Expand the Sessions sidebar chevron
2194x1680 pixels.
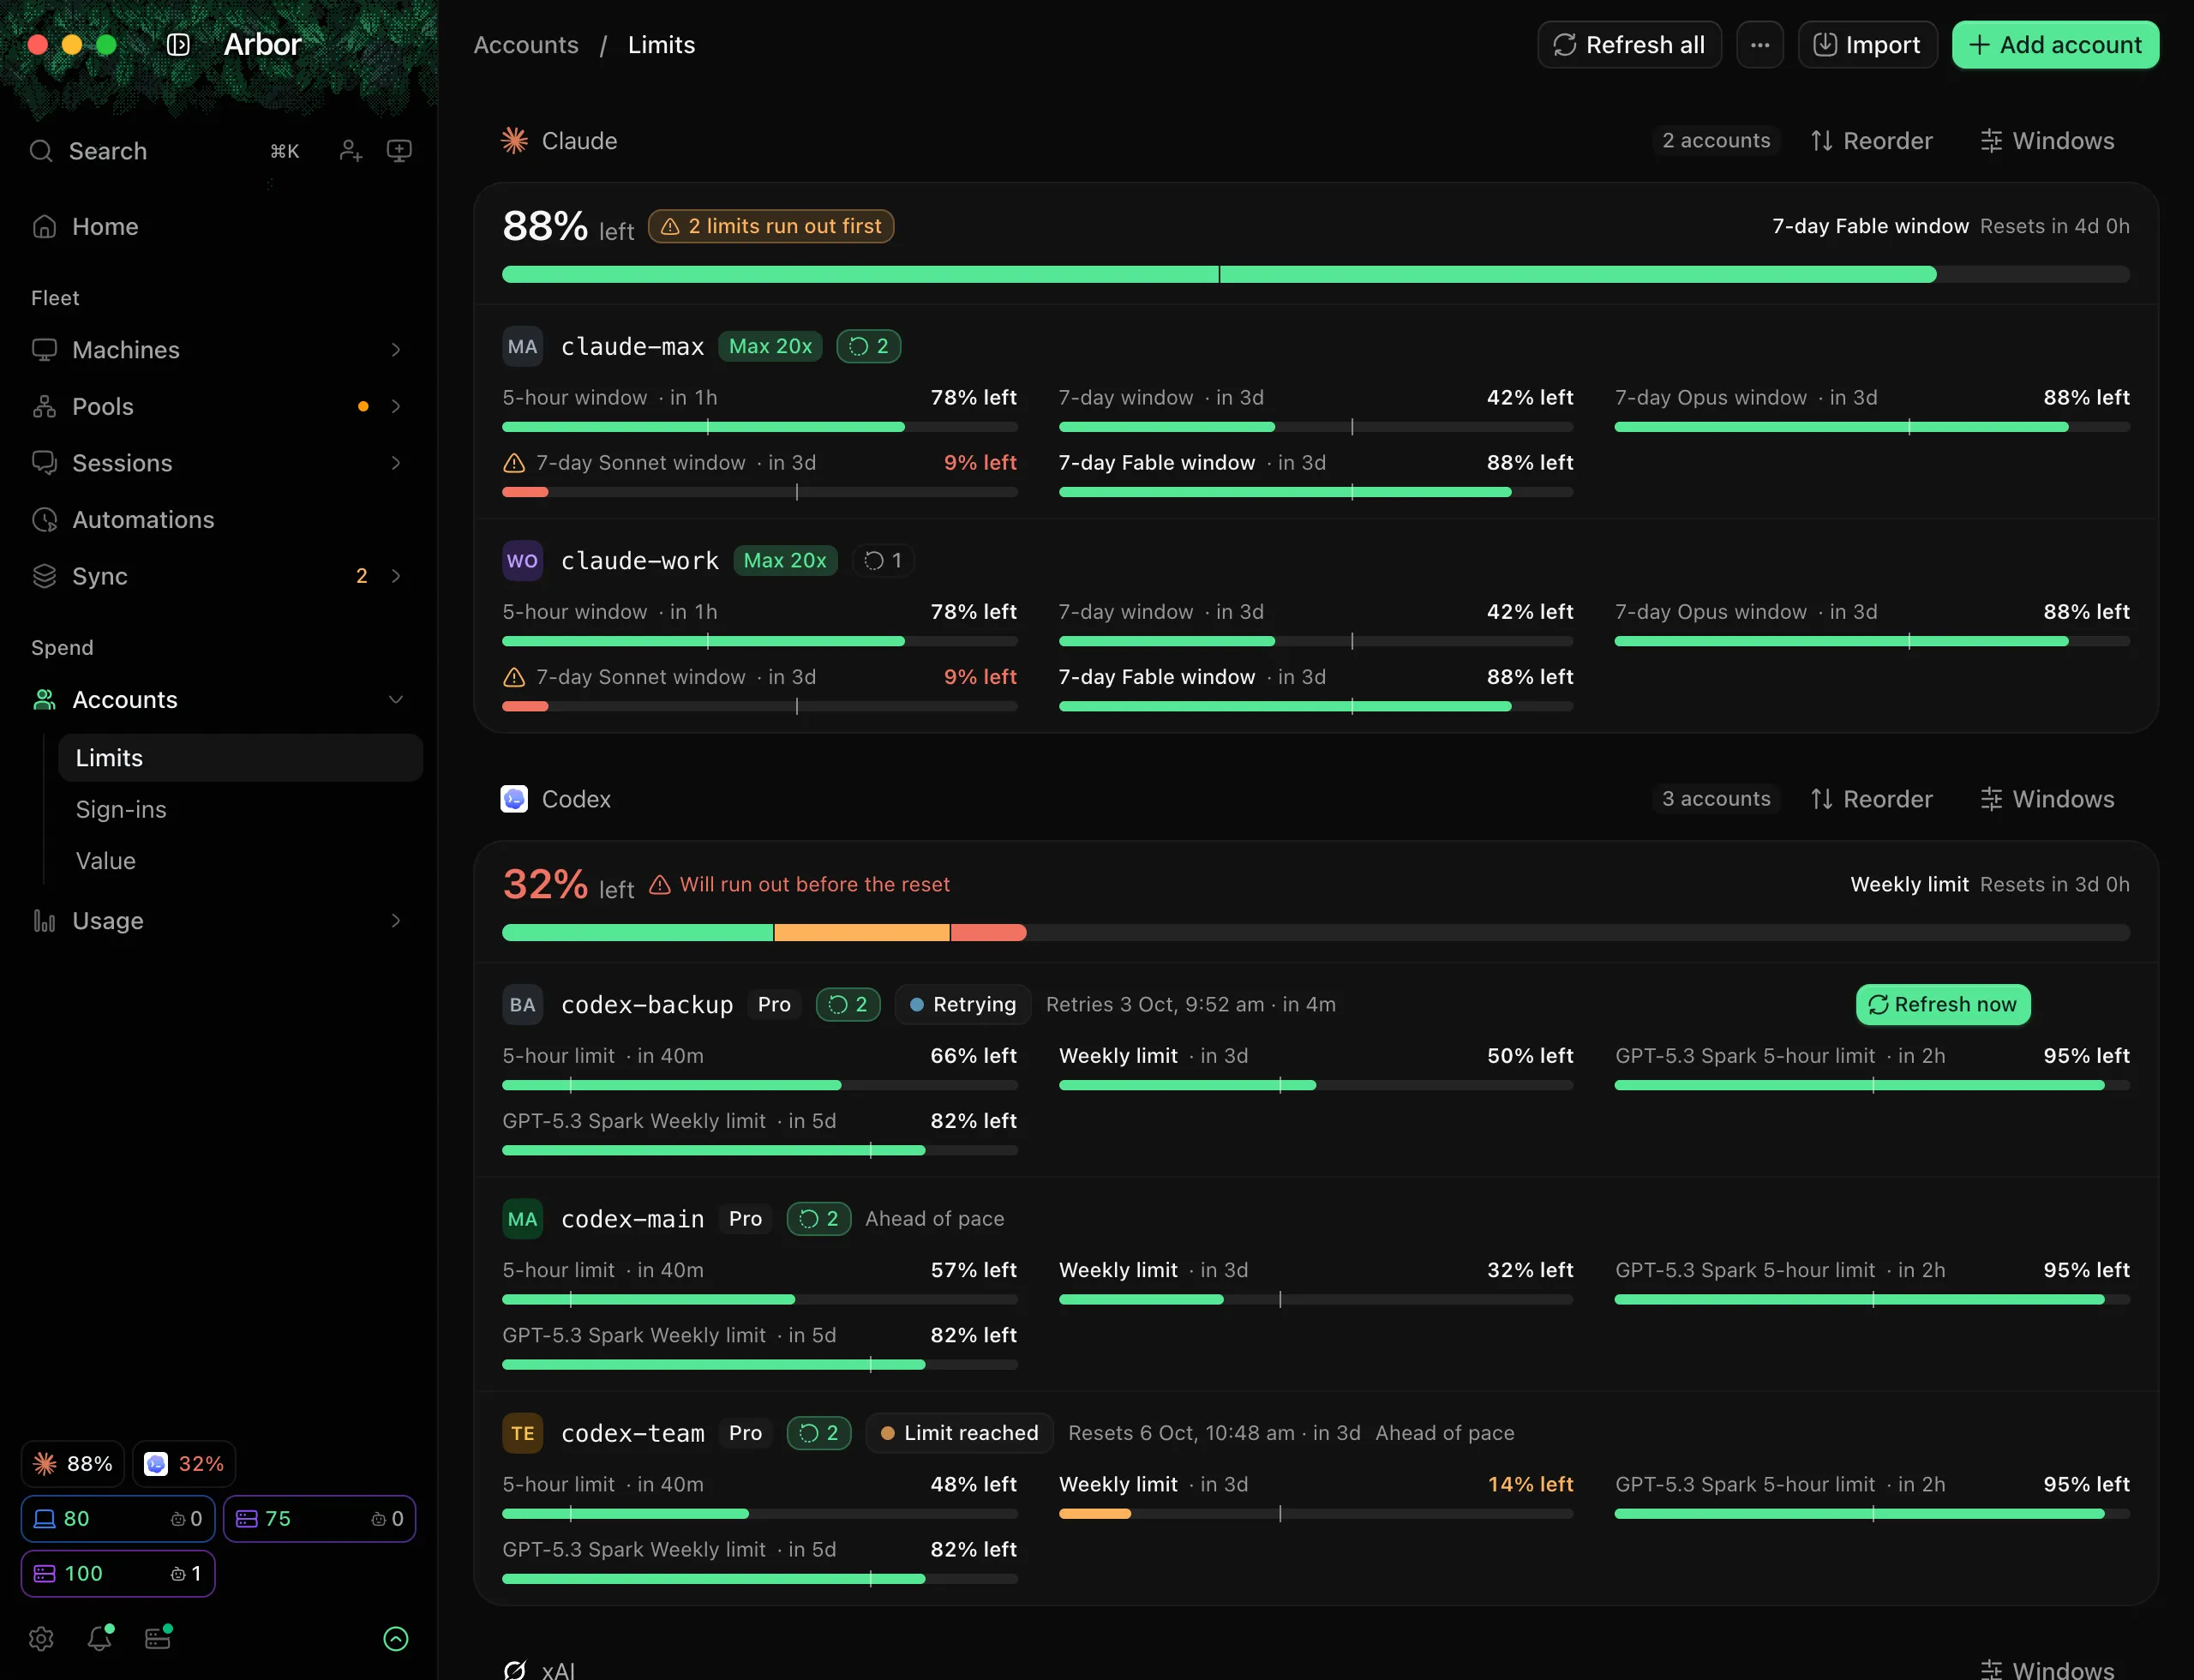396,463
